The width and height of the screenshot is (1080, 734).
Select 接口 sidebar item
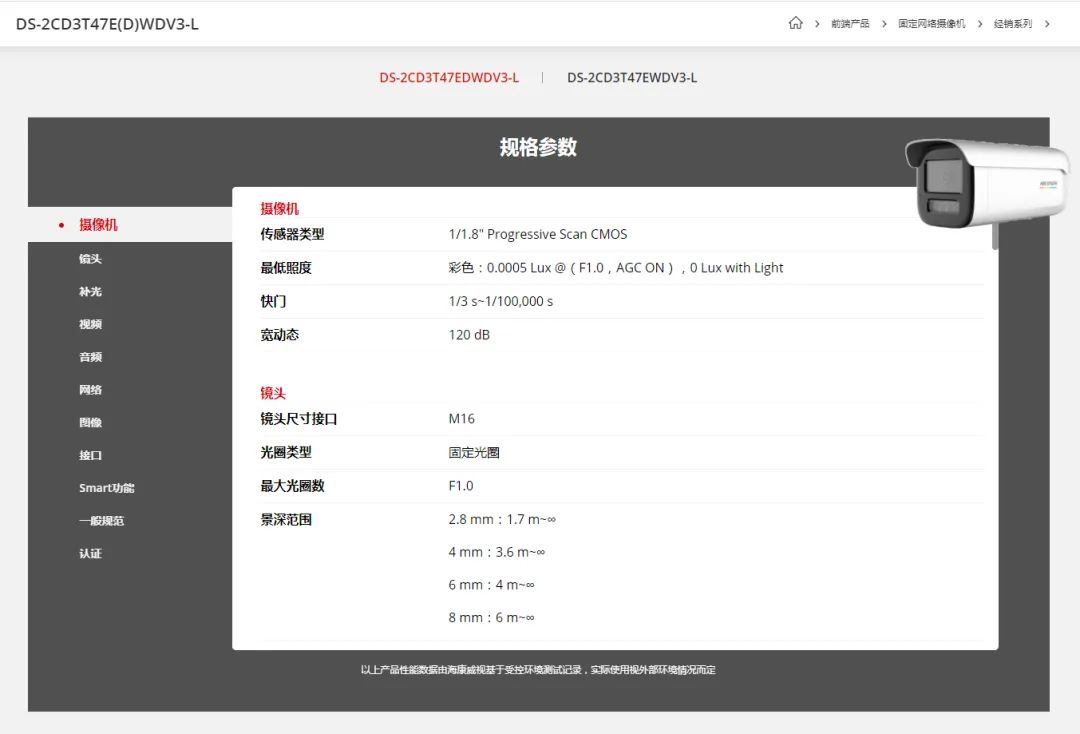[x=90, y=455]
